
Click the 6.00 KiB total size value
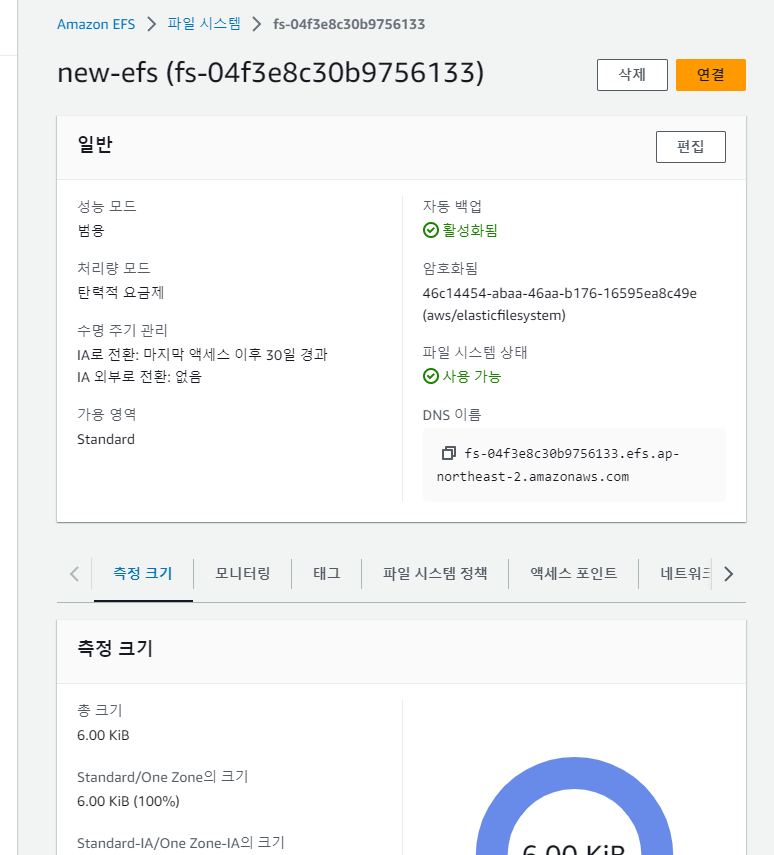tap(103, 736)
